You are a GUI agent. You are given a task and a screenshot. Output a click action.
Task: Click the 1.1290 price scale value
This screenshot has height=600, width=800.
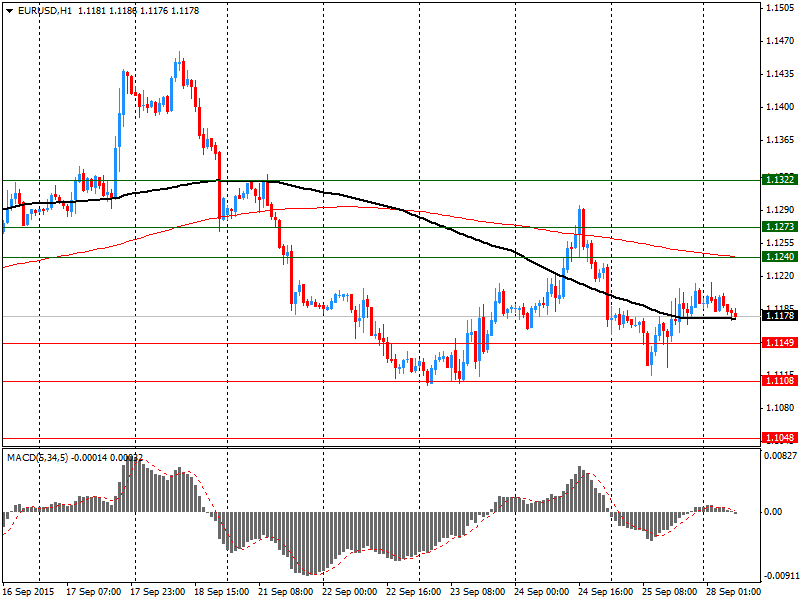780,210
